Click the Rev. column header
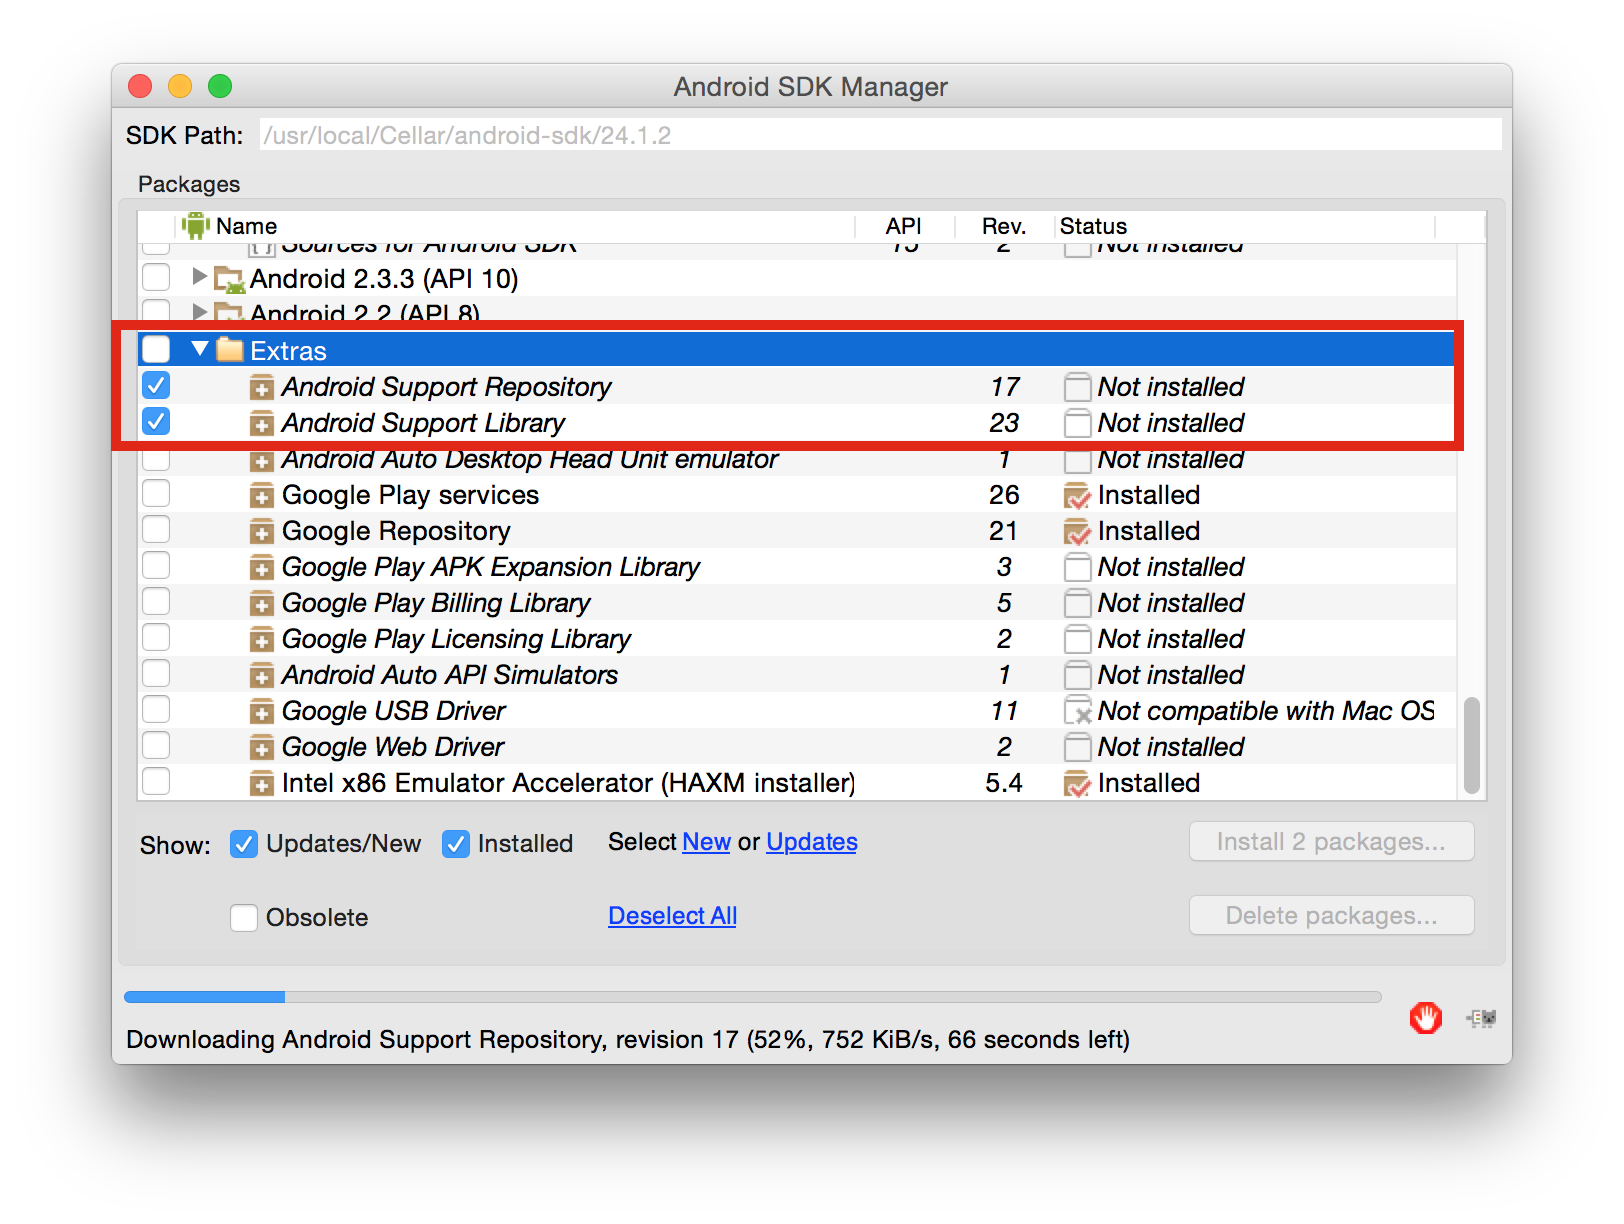The image size is (1624, 1224). pos(1004,226)
